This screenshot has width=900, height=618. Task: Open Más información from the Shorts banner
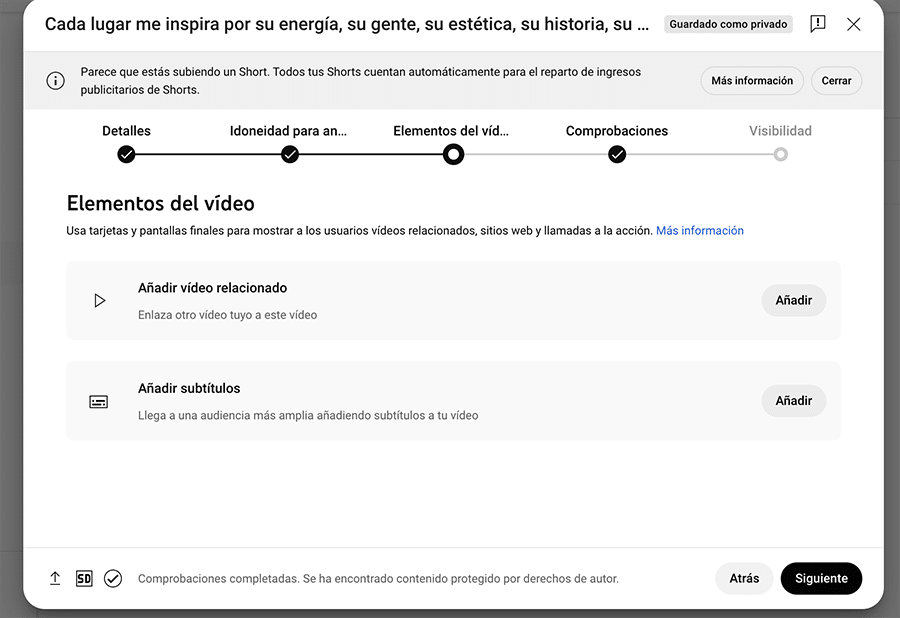pos(752,81)
